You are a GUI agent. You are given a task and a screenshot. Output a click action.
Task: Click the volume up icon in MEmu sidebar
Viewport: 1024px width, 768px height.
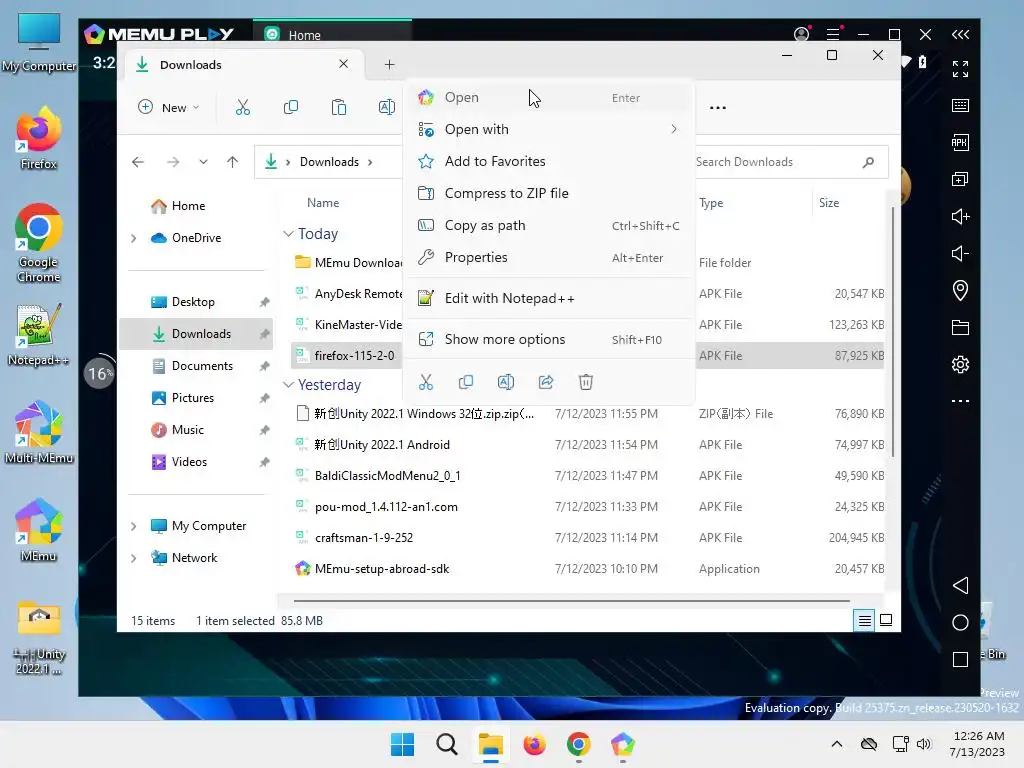(960, 216)
